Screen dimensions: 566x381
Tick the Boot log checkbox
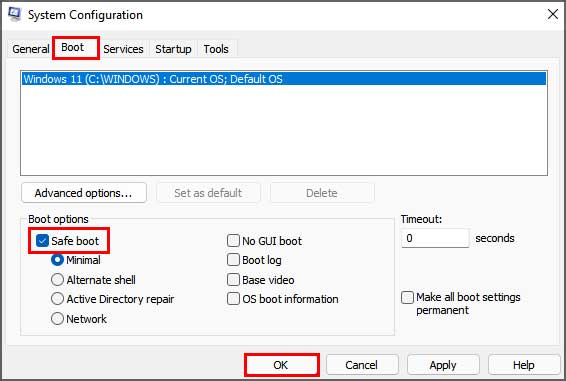[233, 260]
